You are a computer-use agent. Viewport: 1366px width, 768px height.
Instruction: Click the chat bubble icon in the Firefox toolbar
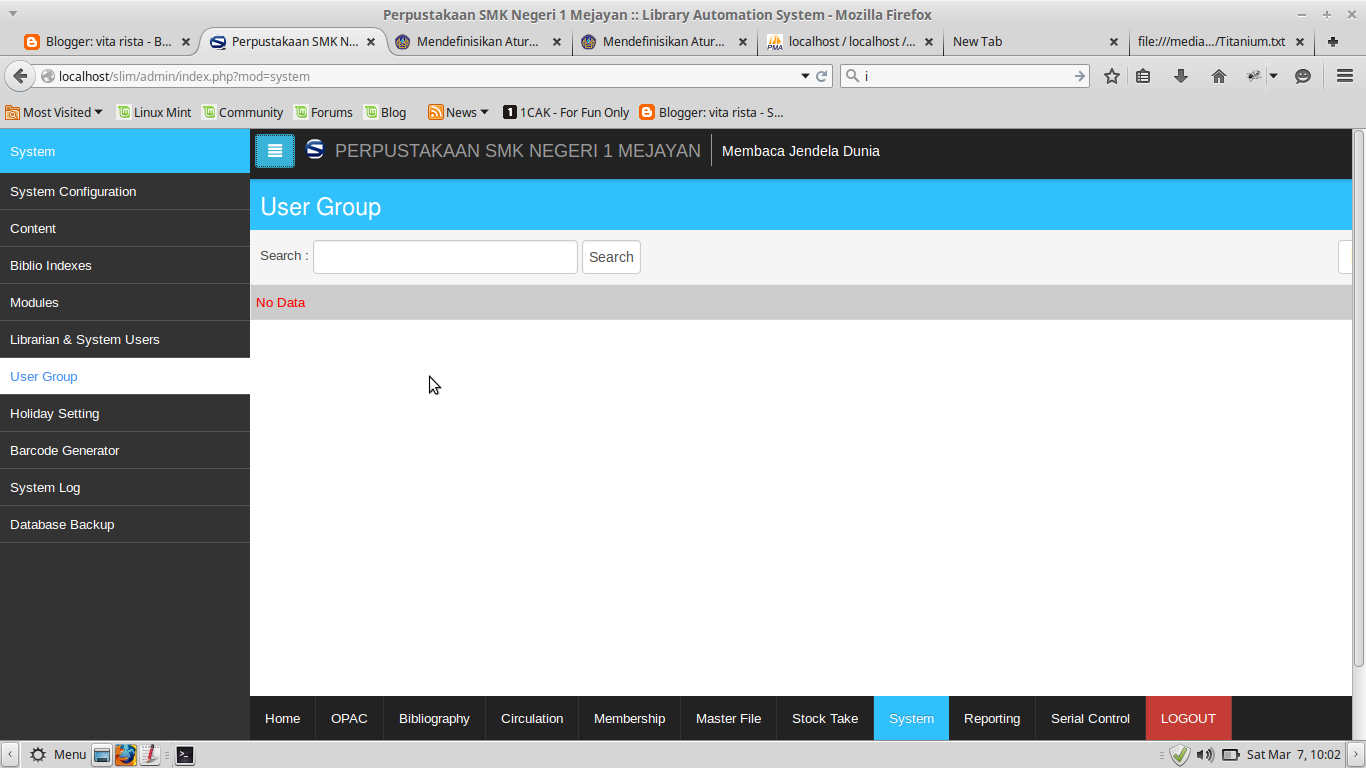[x=1301, y=75]
